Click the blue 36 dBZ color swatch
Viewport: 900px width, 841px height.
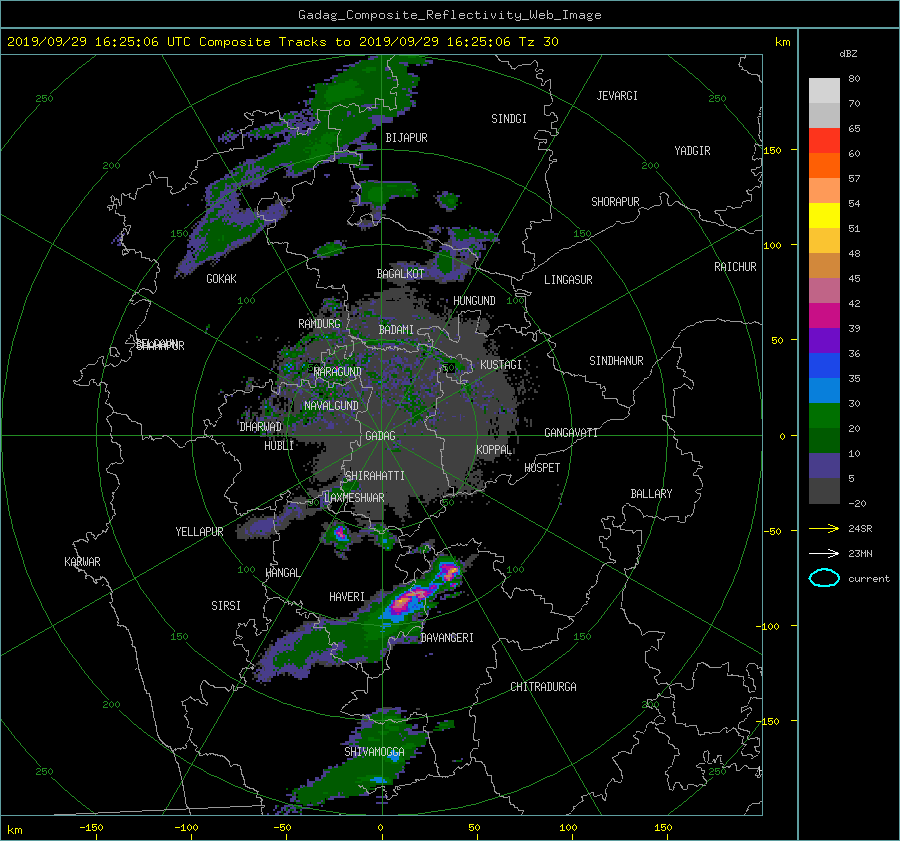coord(824,365)
